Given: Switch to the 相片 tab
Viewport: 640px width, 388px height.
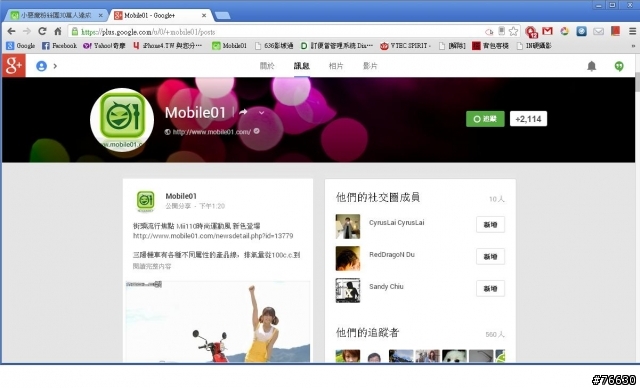Looking at the screenshot, I should 336,66.
